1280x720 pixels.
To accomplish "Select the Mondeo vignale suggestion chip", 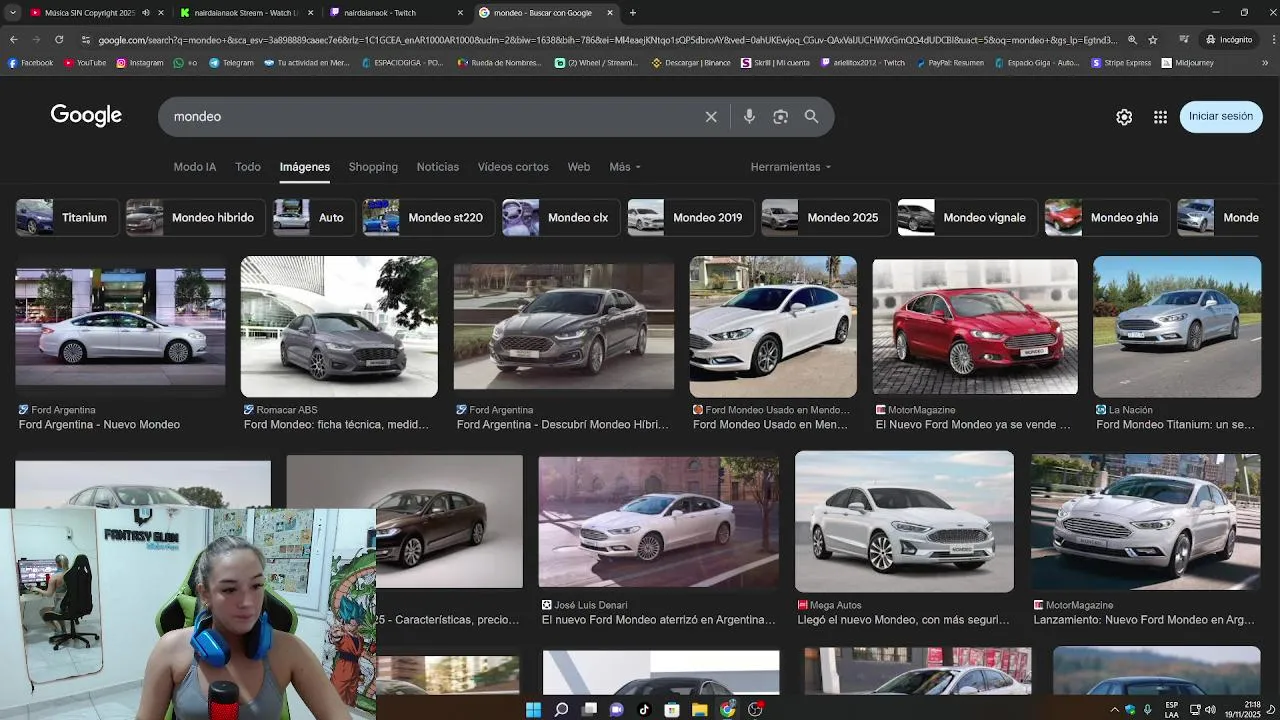I will tap(968, 218).
